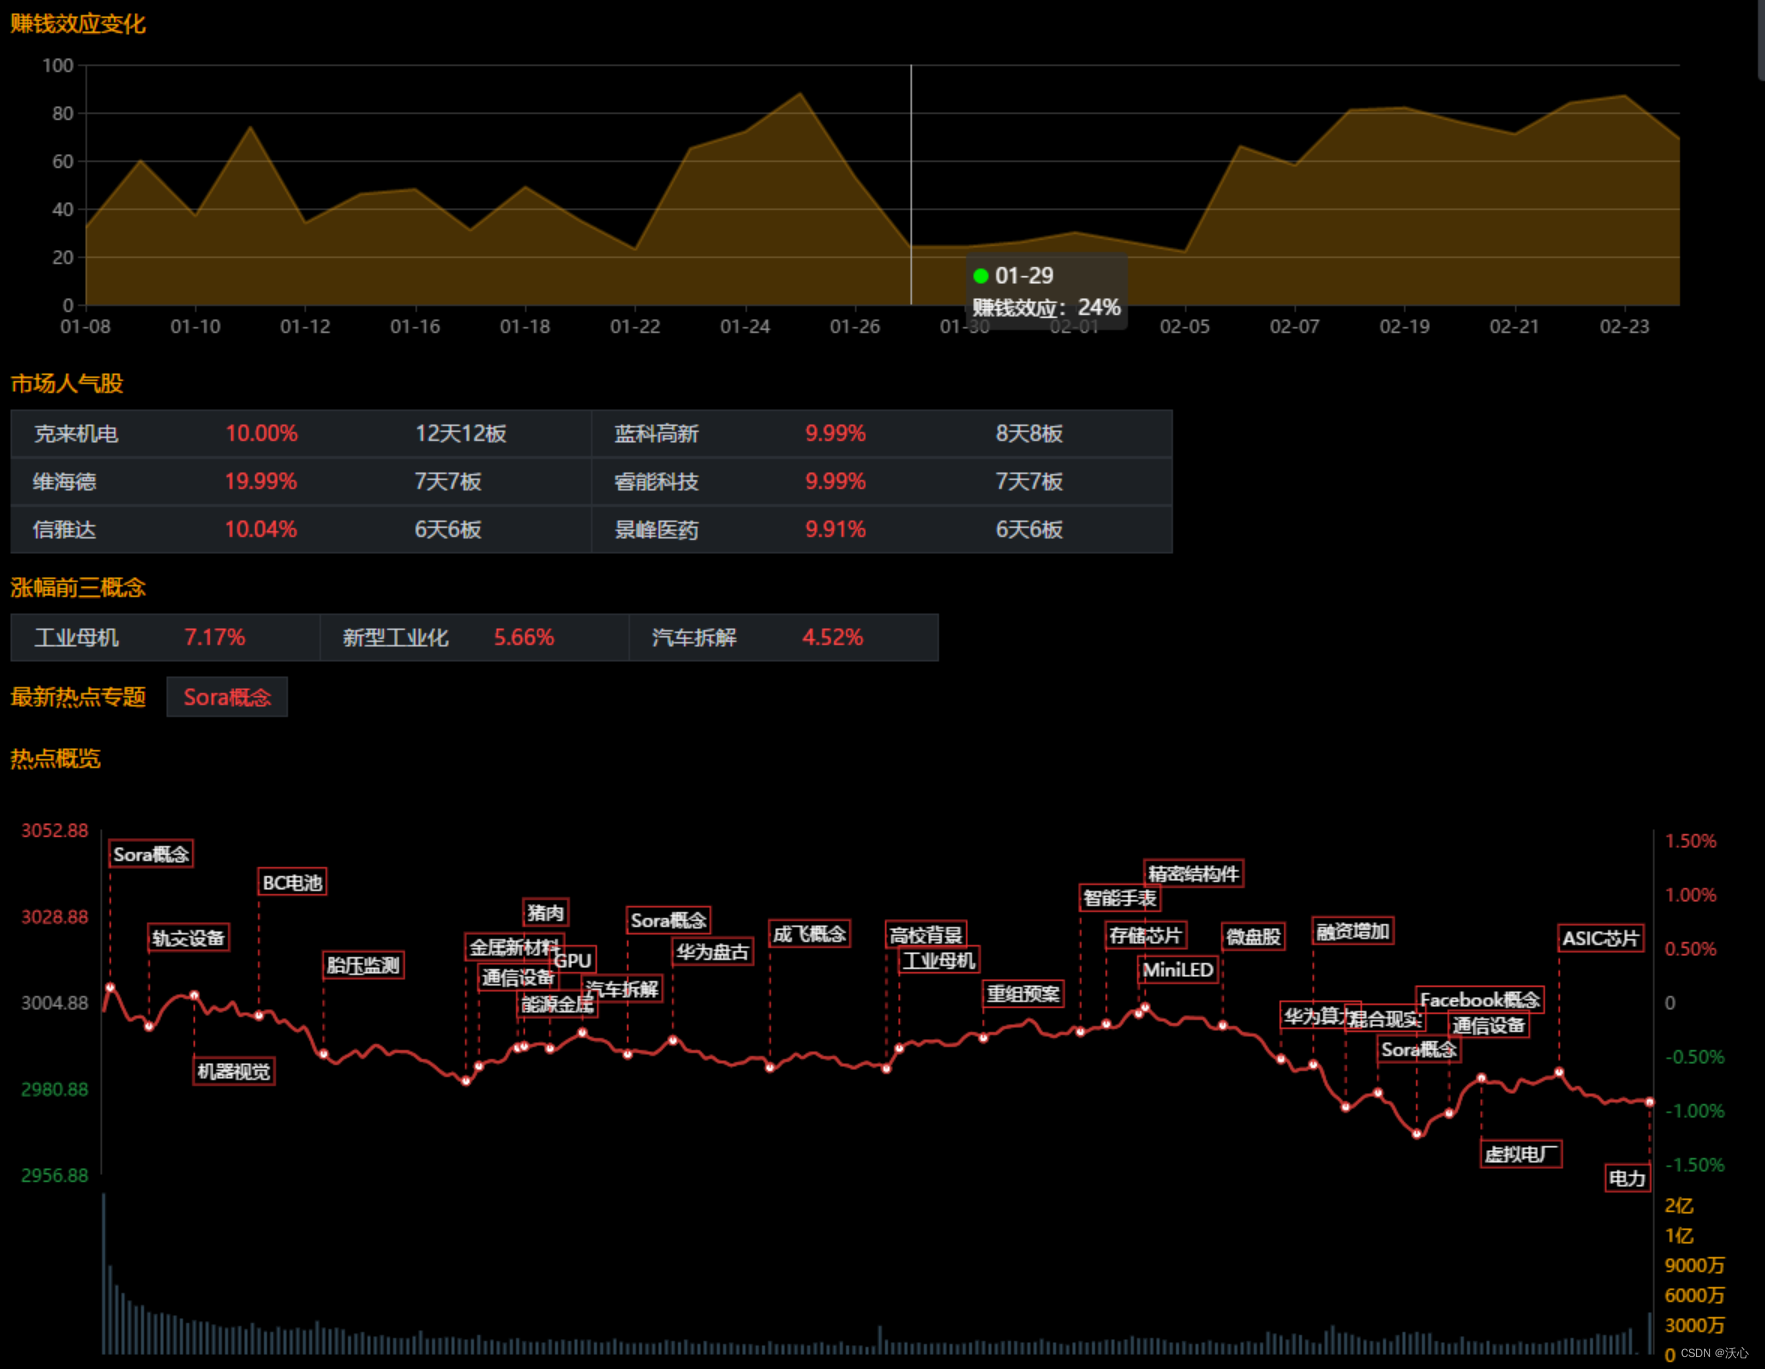Image resolution: width=1765 pixels, height=1369 pixels.
Task: Click the 8天8板 cell
Action: [1029, 434]
